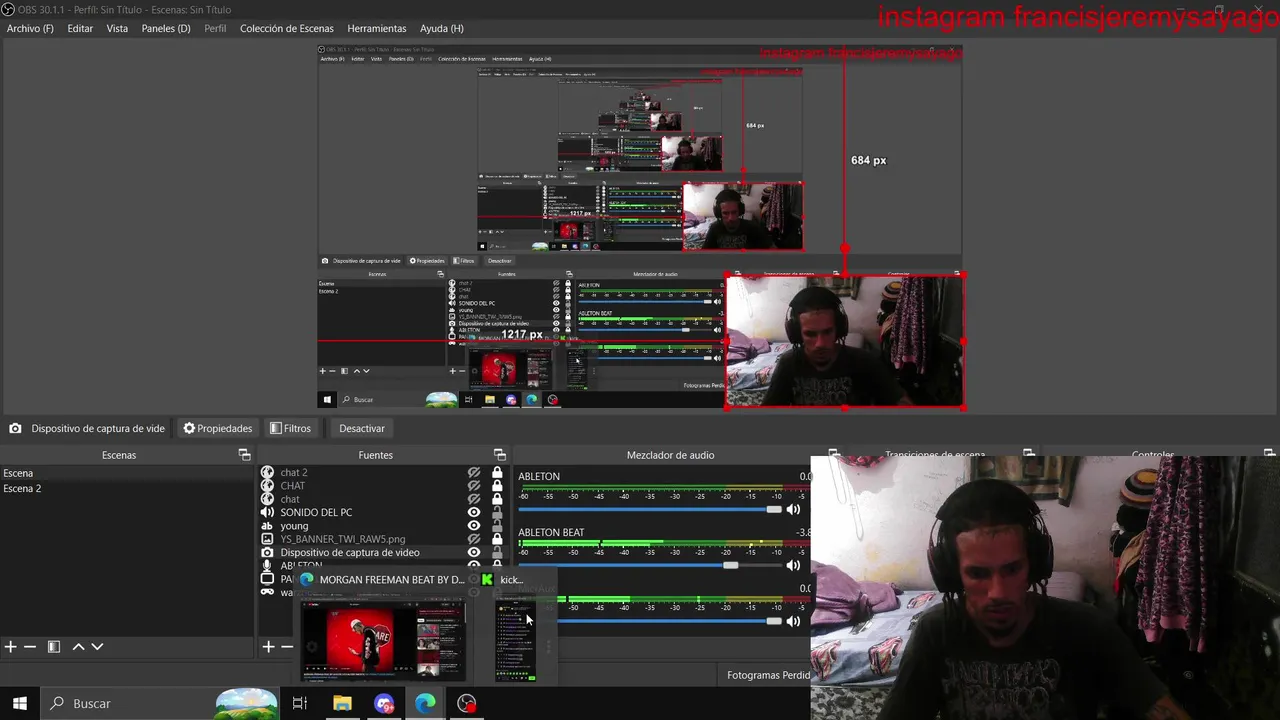1280x720 pixels.
Task: Move the scene up with the arrow
Action: [78, 647]
